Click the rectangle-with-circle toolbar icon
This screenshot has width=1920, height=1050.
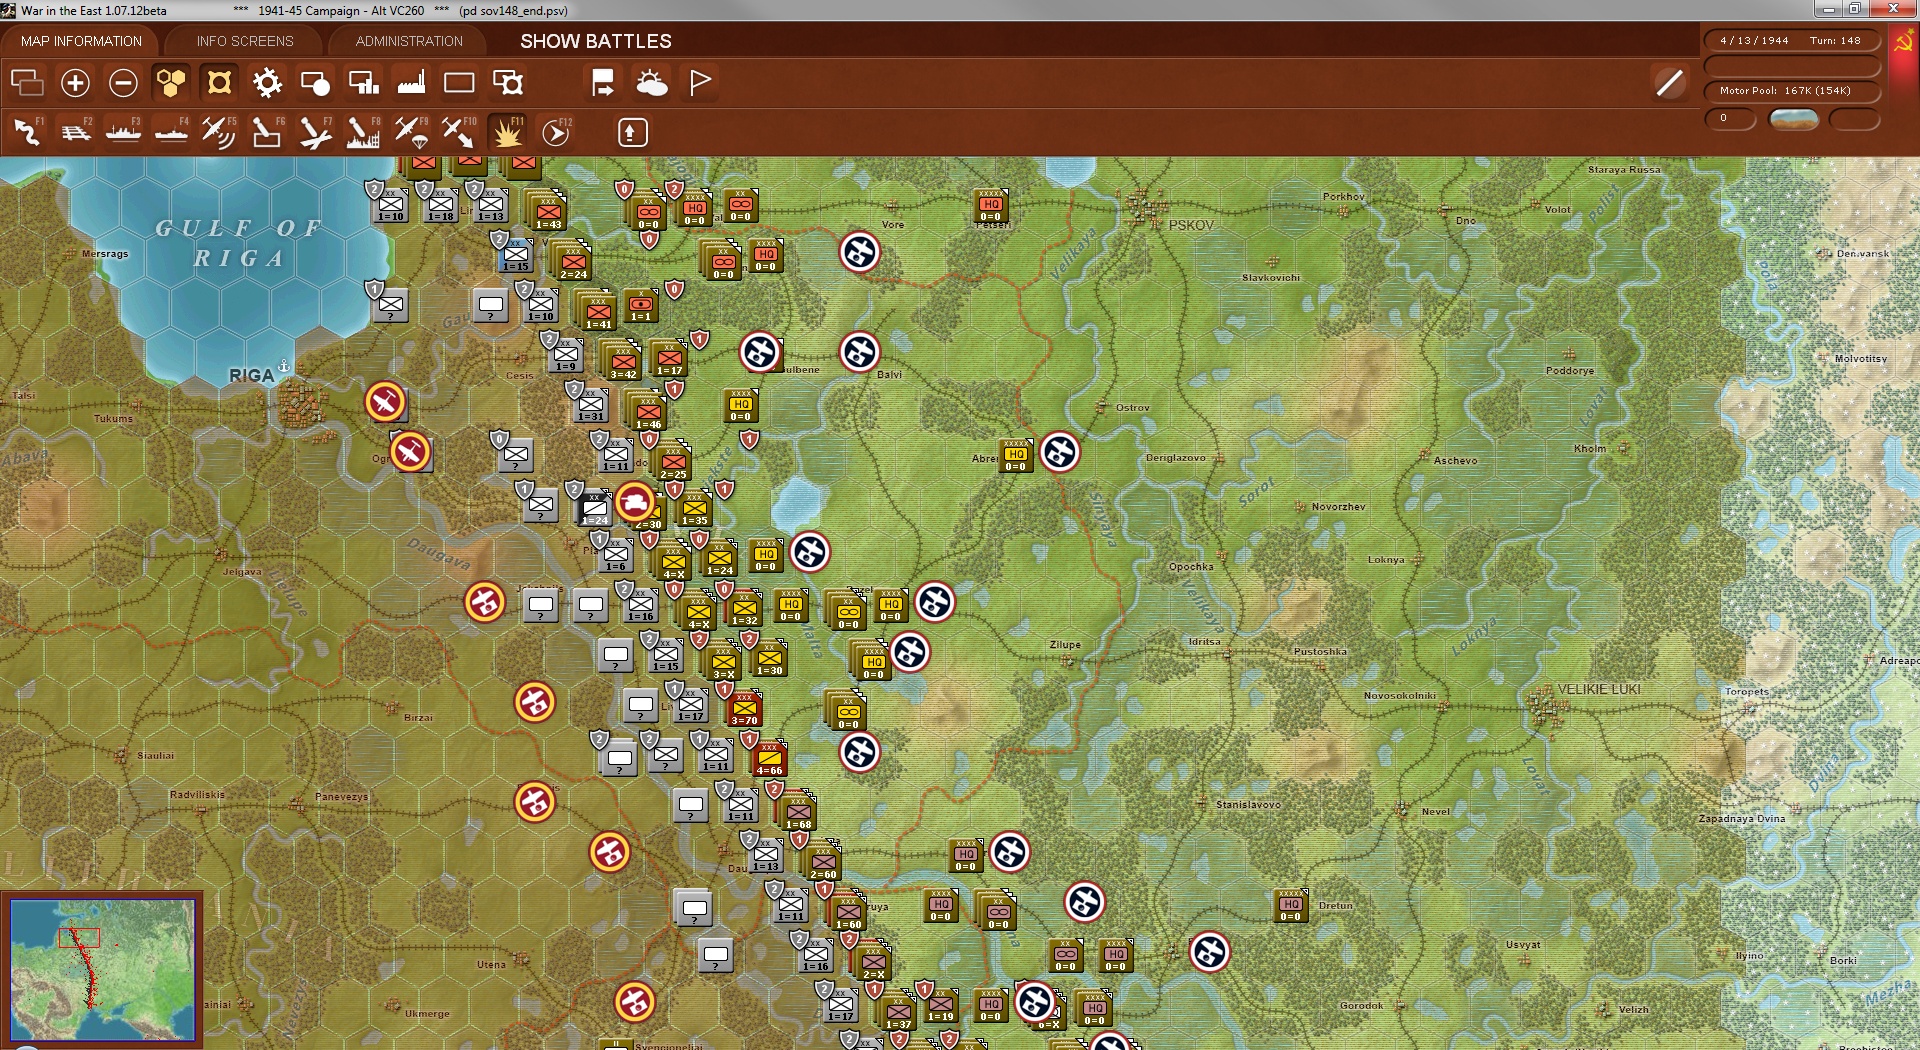(x=315, y=83)
